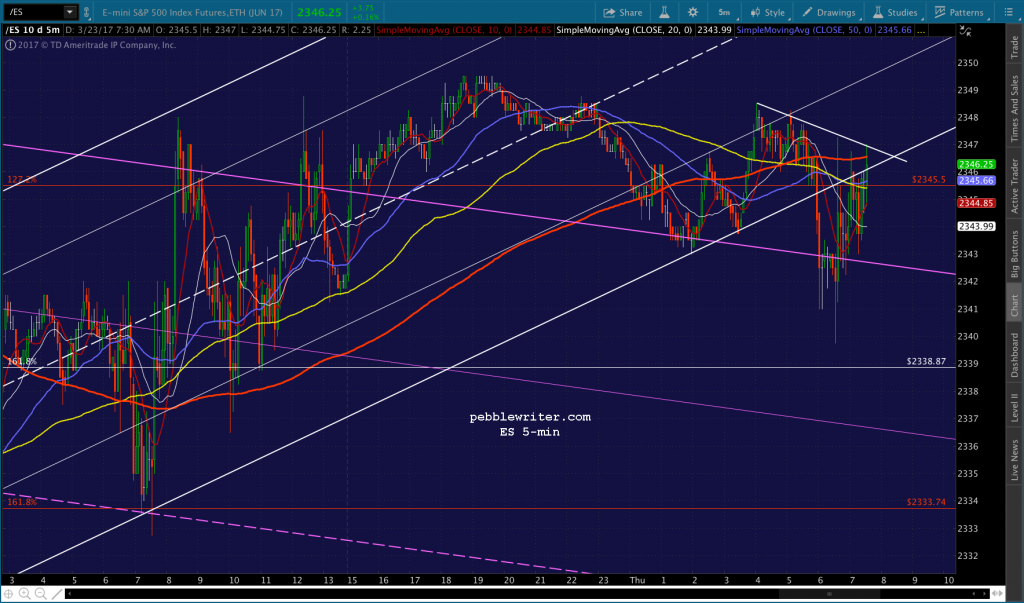Click red 2344.85 price bubble on axis

(976, 203)
